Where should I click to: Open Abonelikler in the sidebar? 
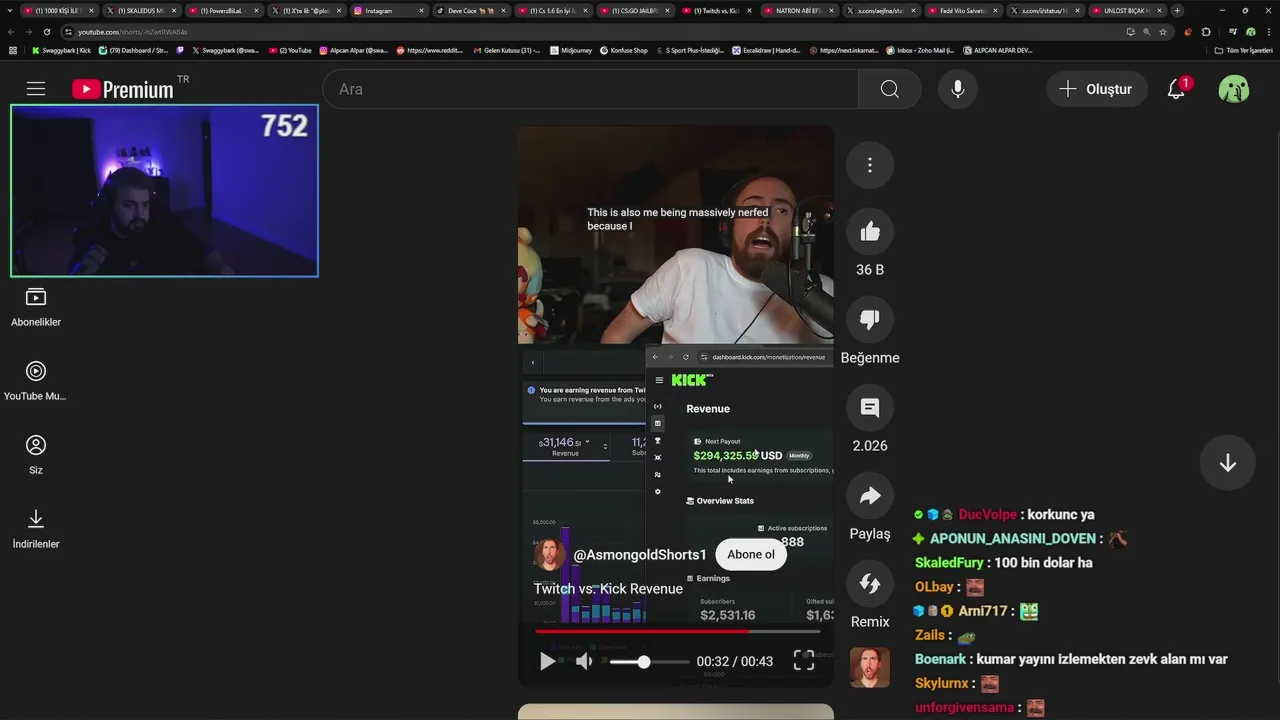pos(36,307)
